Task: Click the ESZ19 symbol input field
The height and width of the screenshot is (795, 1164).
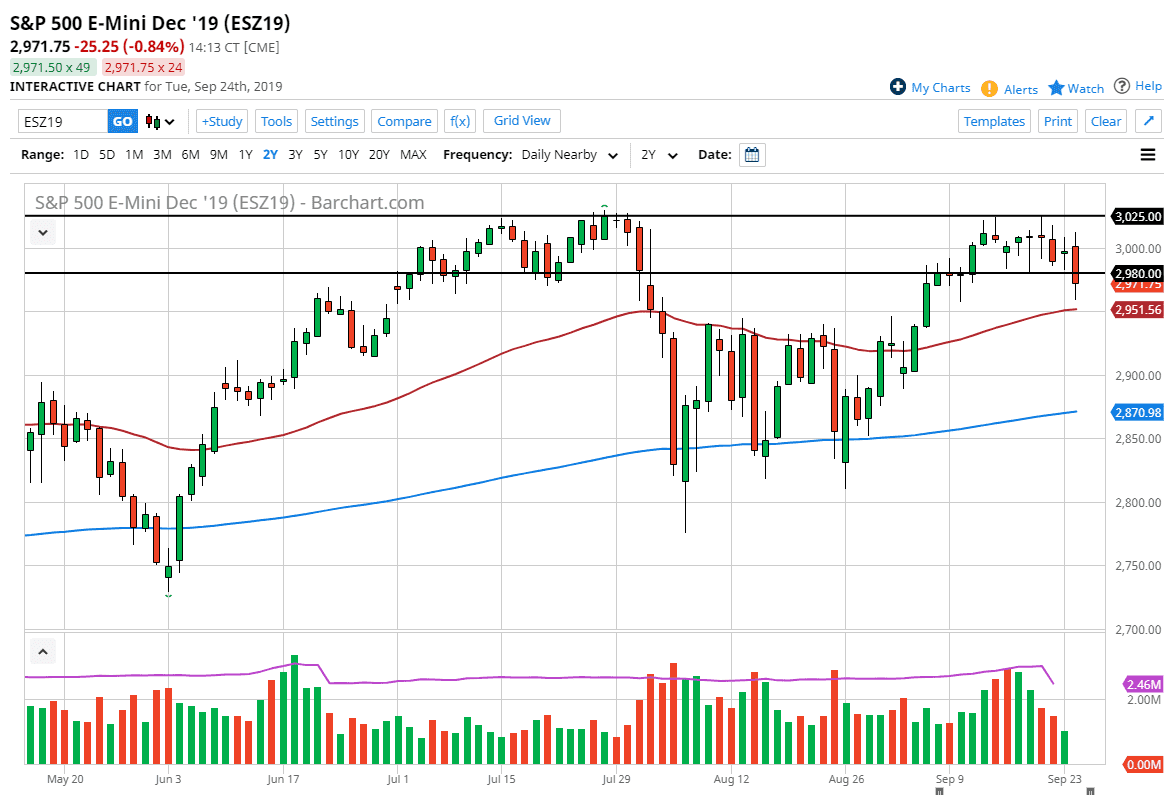Action: (x=60, y=120)
